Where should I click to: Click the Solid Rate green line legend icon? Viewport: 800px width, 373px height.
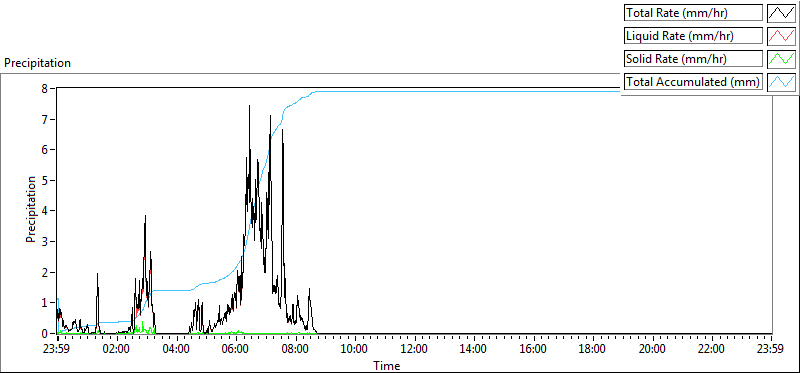click(x=781, y=59)
